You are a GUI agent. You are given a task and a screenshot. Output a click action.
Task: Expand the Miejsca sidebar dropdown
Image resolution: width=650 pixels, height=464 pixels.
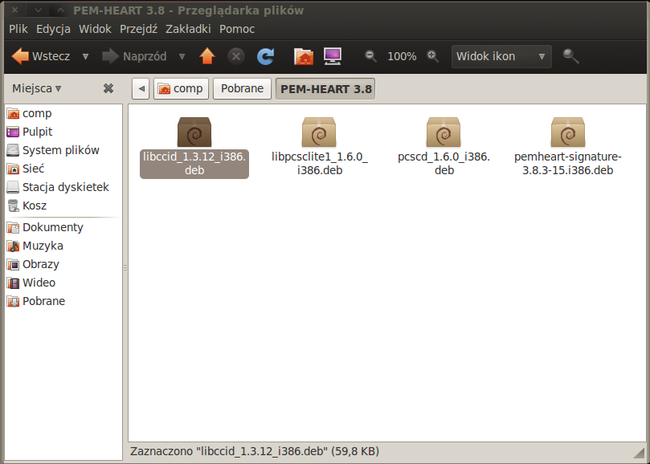coord(36,88)
